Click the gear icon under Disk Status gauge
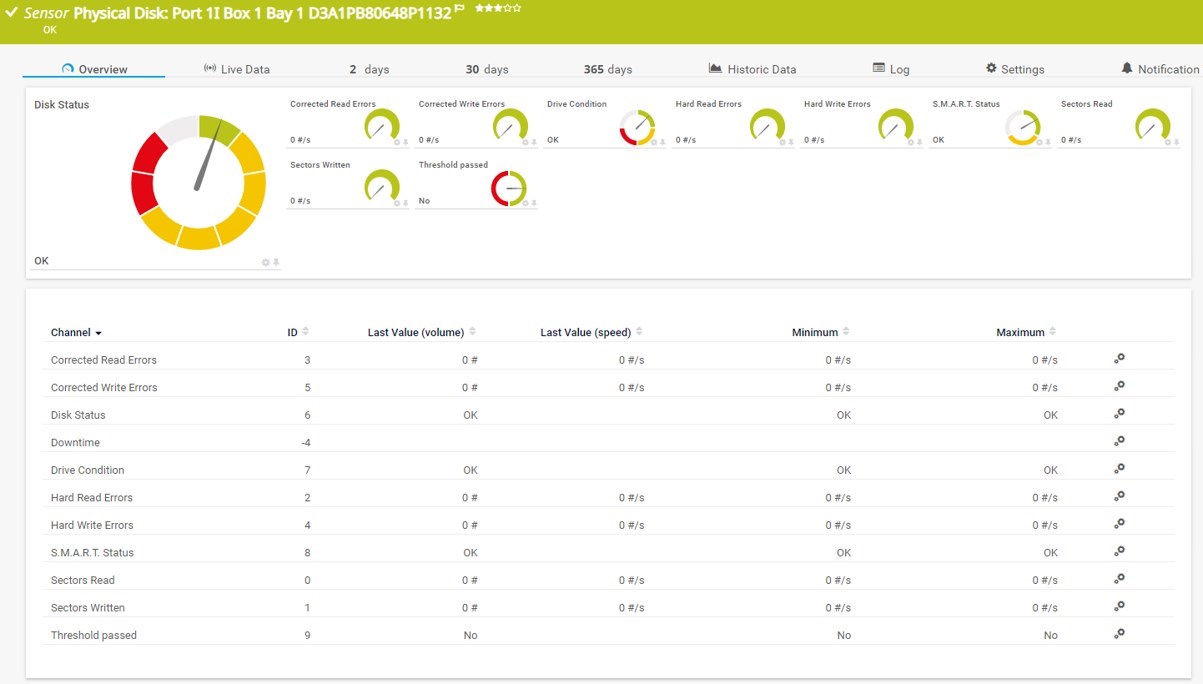1203x684 pixels. click(x=266, y=262)
